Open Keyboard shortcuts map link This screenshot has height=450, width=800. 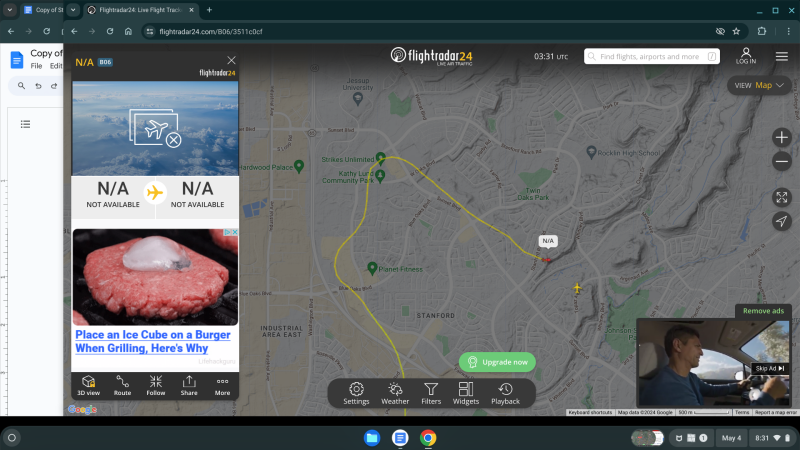590,412
